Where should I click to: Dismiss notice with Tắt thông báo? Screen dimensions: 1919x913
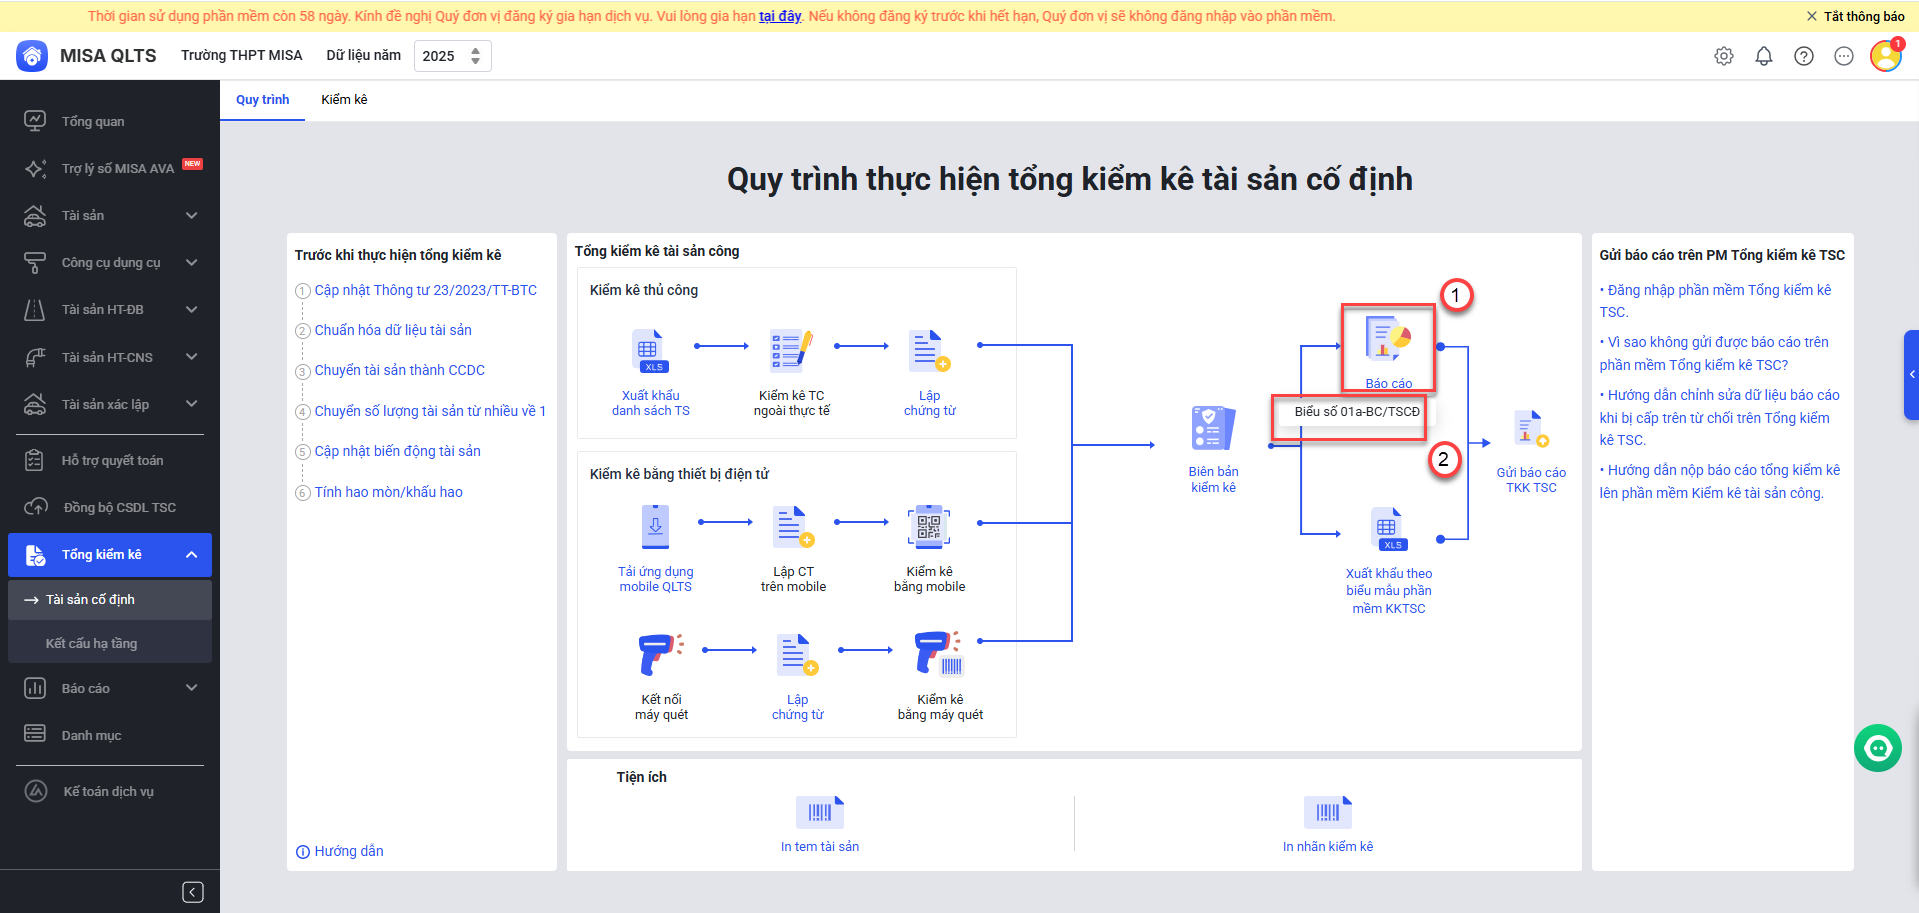point(1855,16)
